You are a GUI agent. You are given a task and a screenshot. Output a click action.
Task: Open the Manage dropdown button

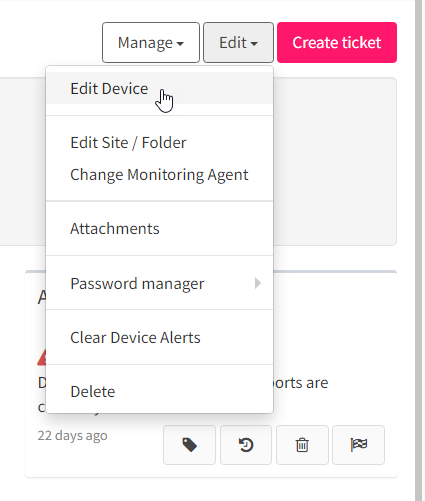click(151, 43)
